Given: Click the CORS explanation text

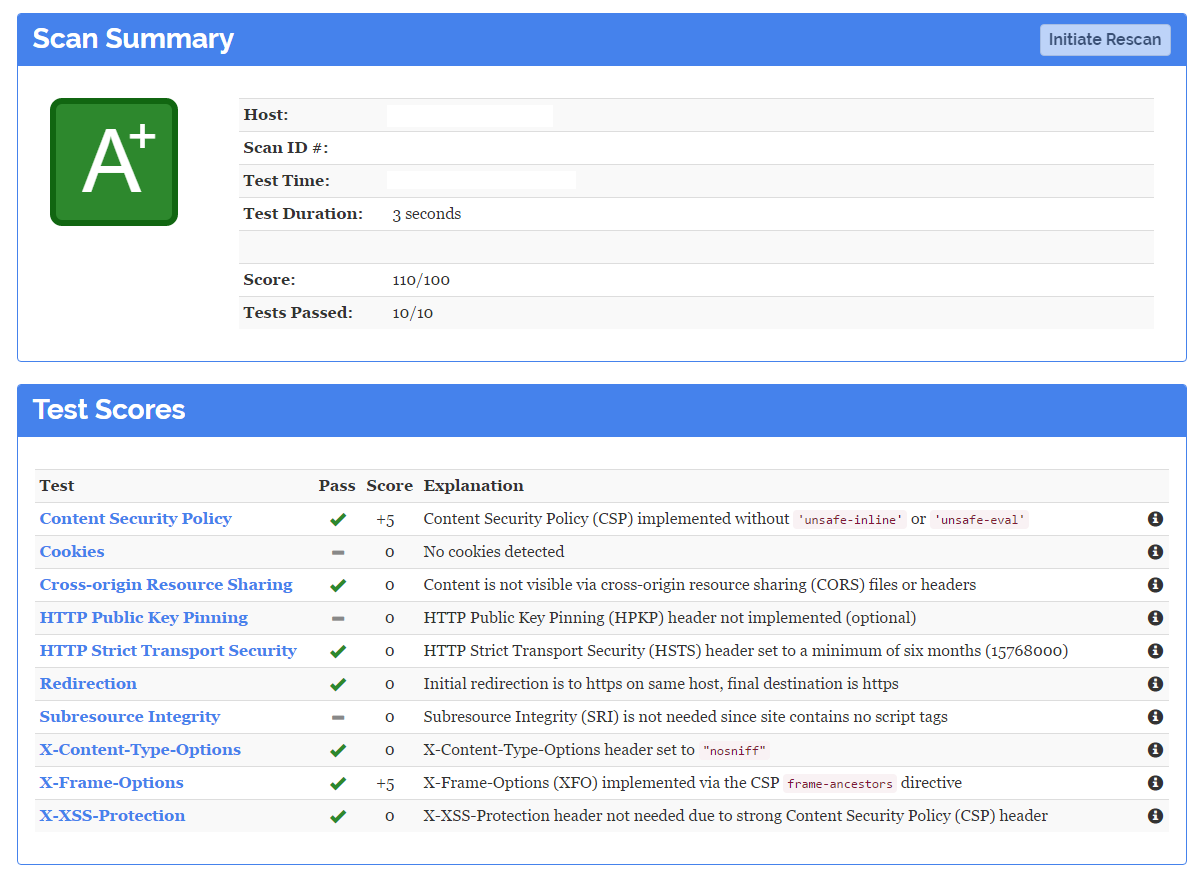Looking at the screenshot, I should (699, 585).
